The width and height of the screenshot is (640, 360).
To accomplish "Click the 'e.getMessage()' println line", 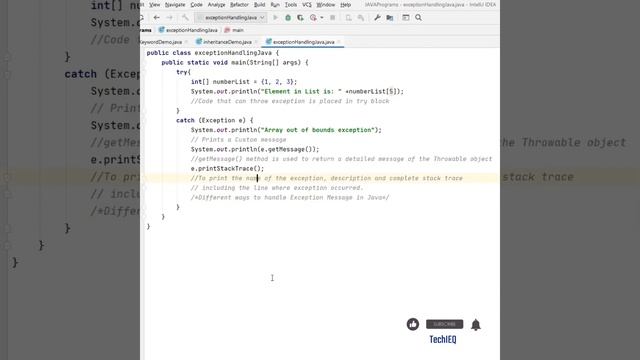I will [255, 149].
